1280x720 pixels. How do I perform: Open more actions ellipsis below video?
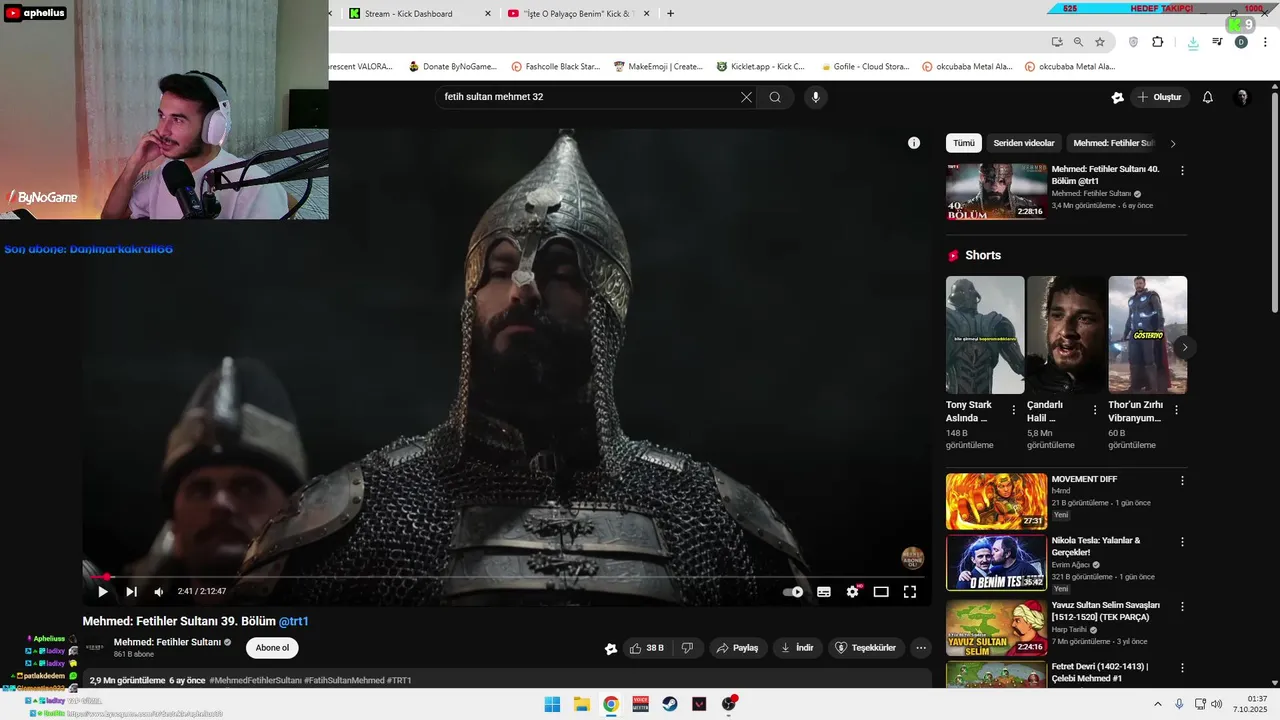point(921,648)
